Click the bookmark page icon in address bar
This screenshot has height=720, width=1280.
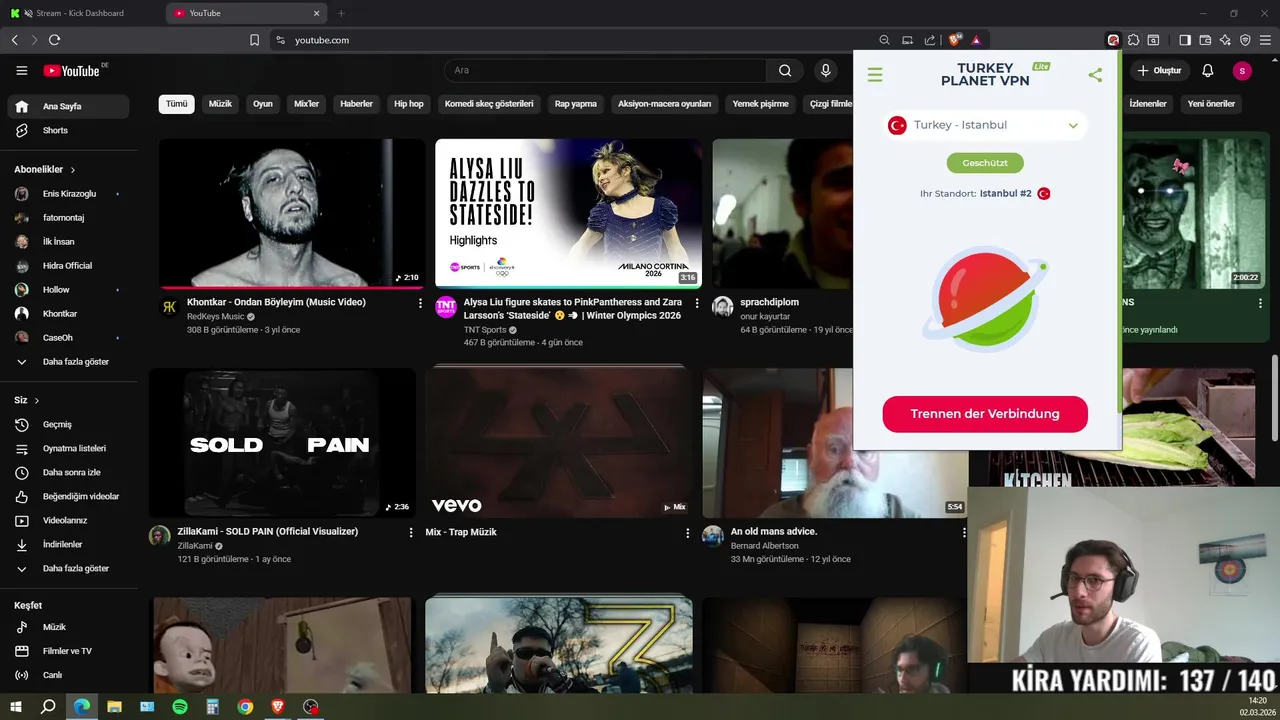(x=254, y=40)
